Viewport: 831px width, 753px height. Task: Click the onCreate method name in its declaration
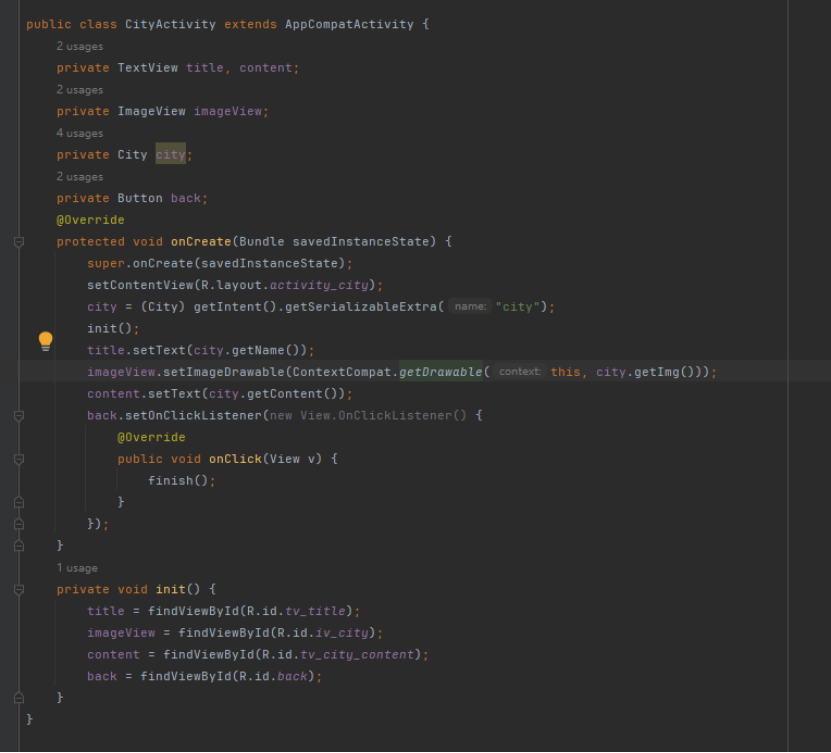click(x=201, y=242)
